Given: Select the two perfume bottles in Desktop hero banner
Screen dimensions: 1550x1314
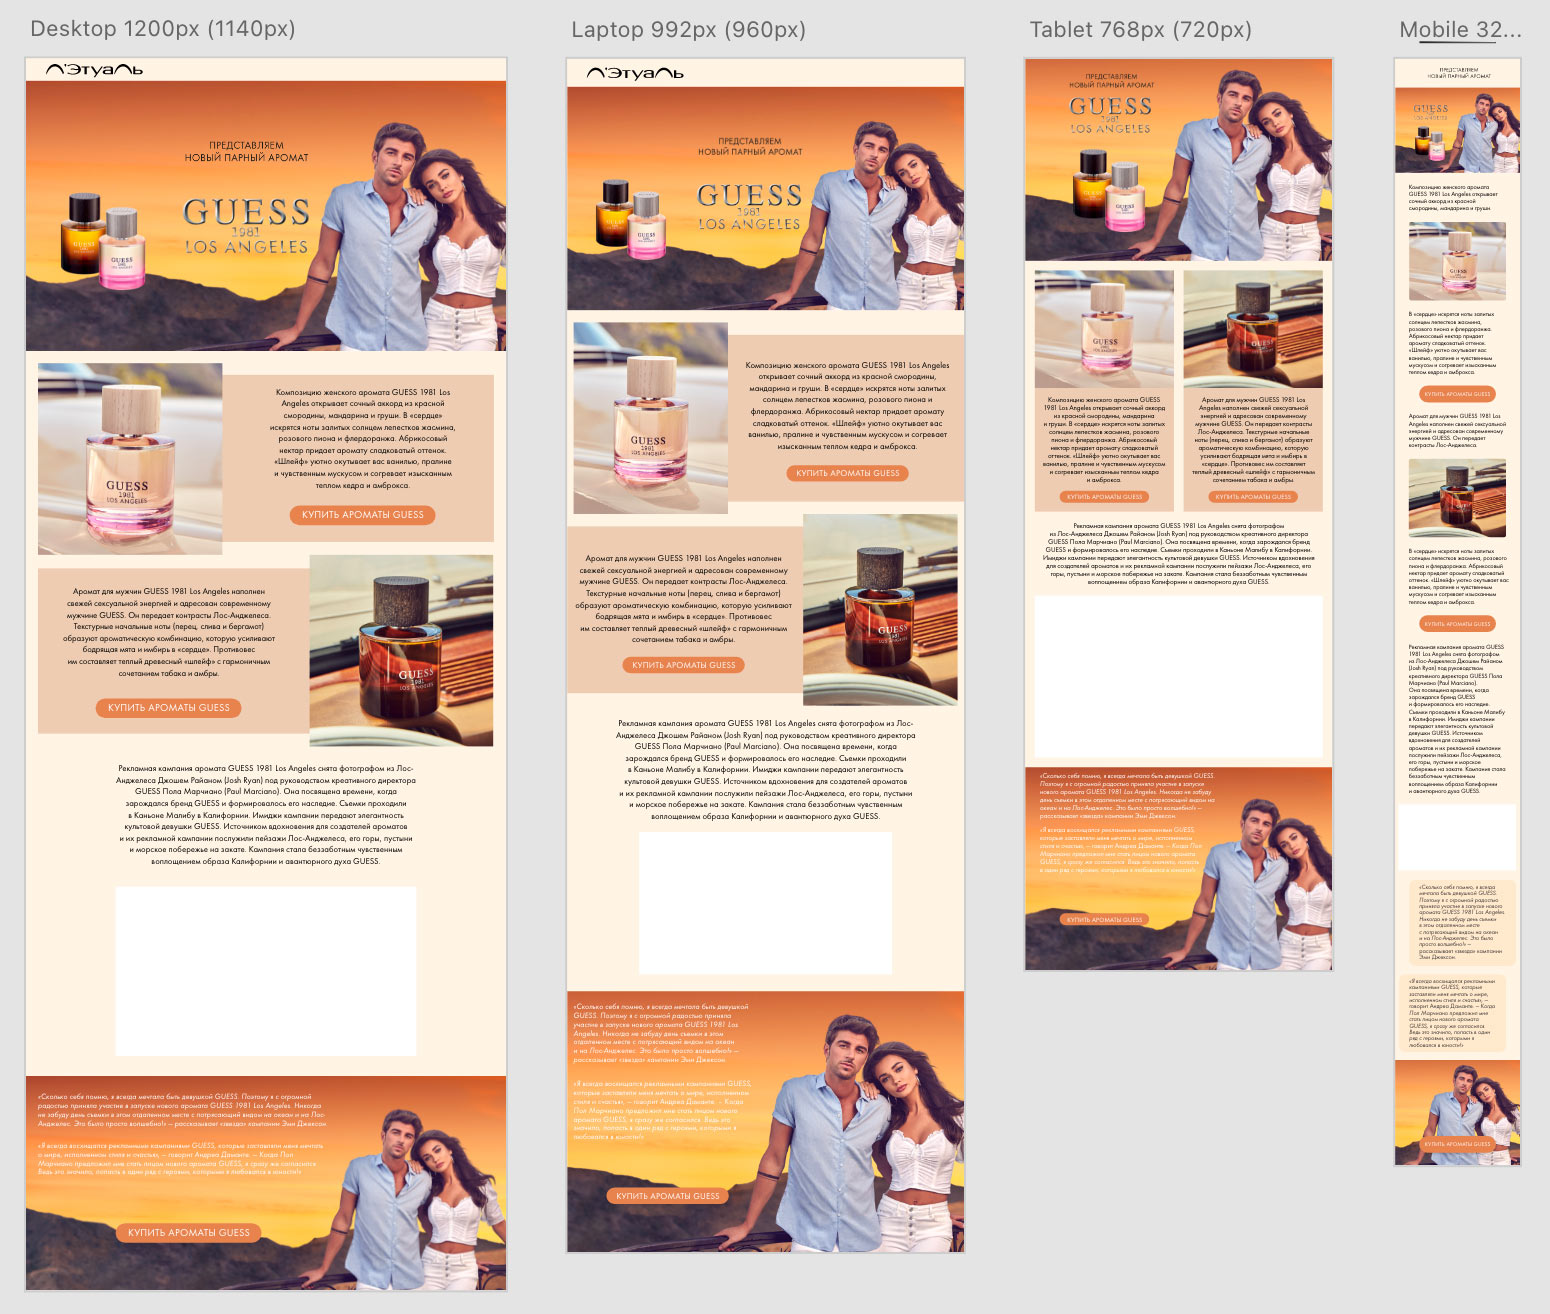Looking at the screenshot, I should click(103, 241).
